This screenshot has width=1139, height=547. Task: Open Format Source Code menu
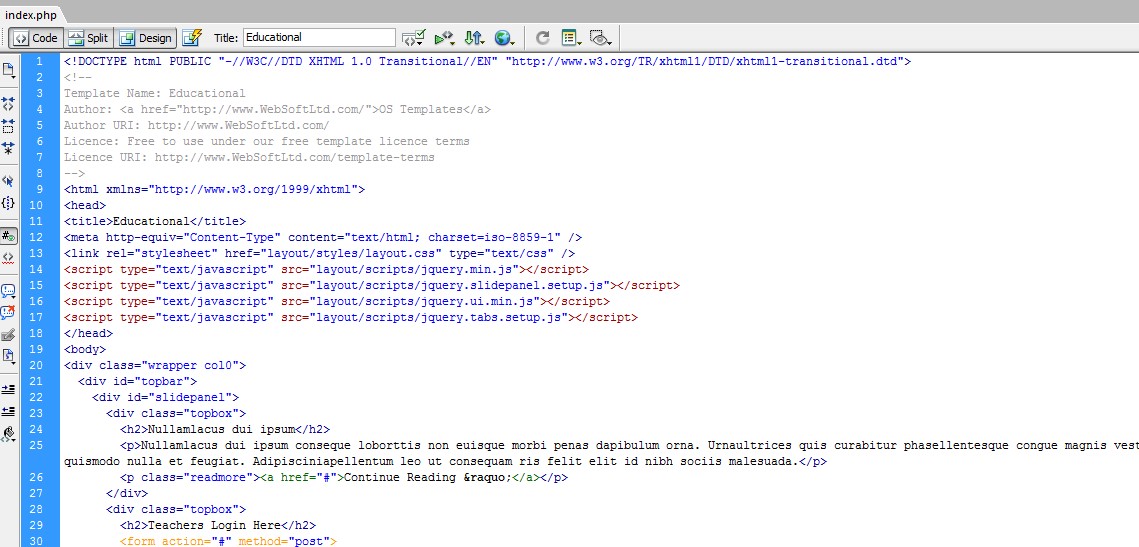coord(9,434)
